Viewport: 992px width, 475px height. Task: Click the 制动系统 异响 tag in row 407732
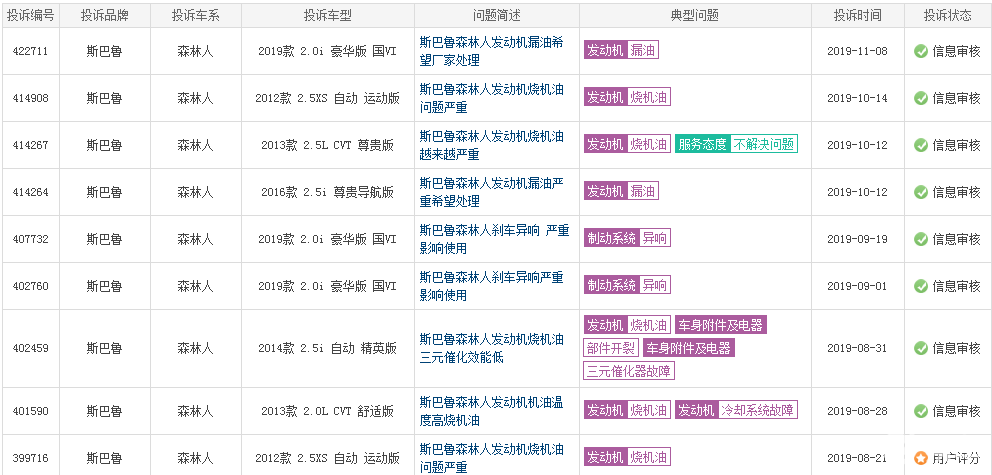click(627, 238)
